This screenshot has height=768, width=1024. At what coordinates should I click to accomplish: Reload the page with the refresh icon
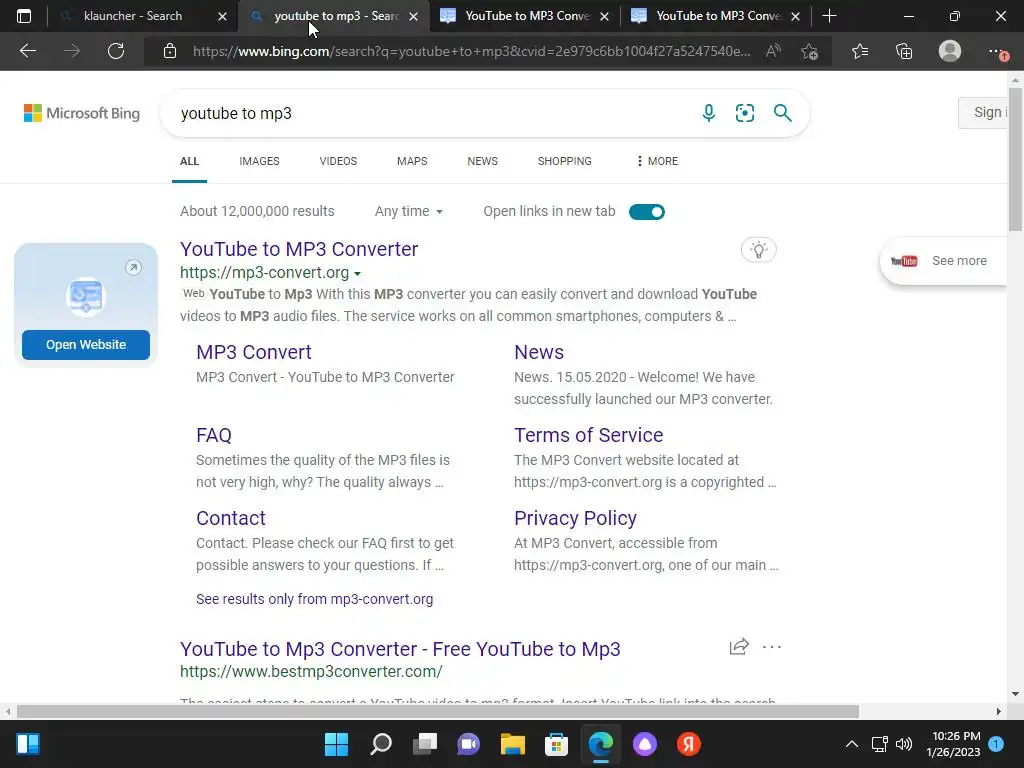tap(116, 51)
